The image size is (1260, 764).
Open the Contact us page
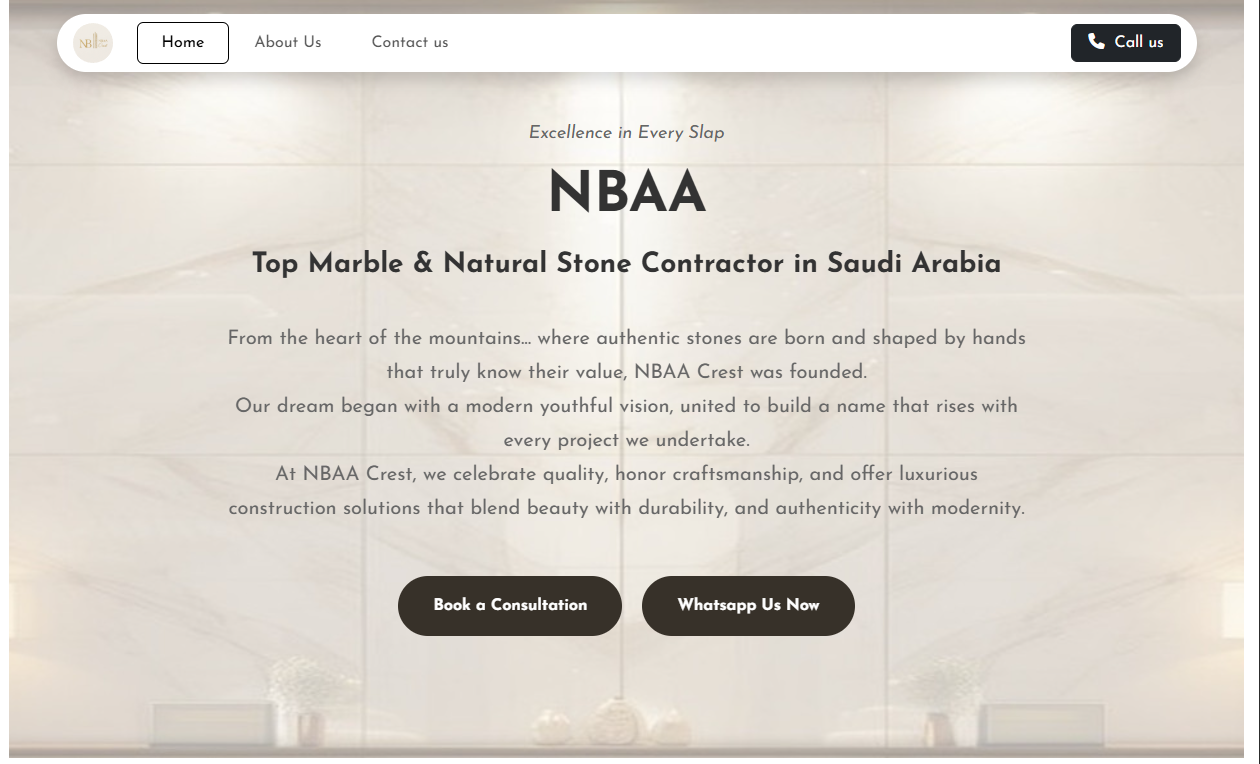coord(410,42)
